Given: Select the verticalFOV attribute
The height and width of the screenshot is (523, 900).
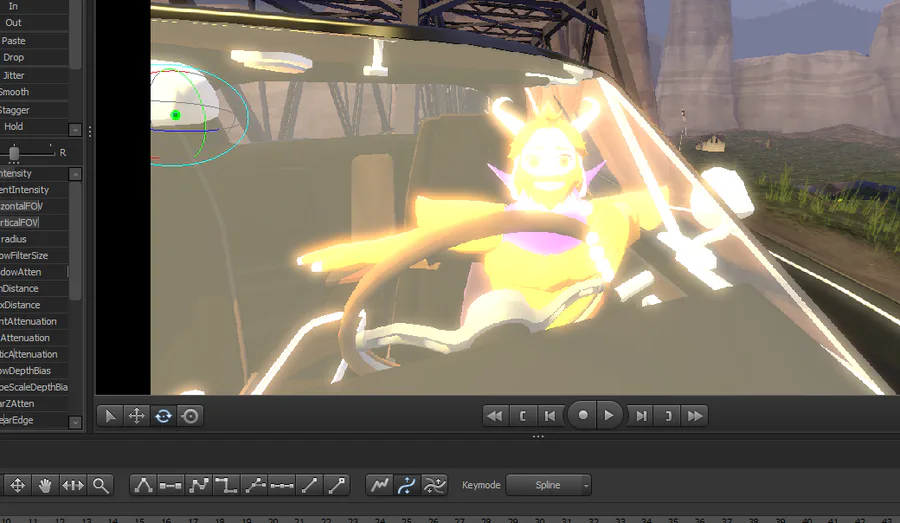Looking at the screenshot, I should click(34, 222).
